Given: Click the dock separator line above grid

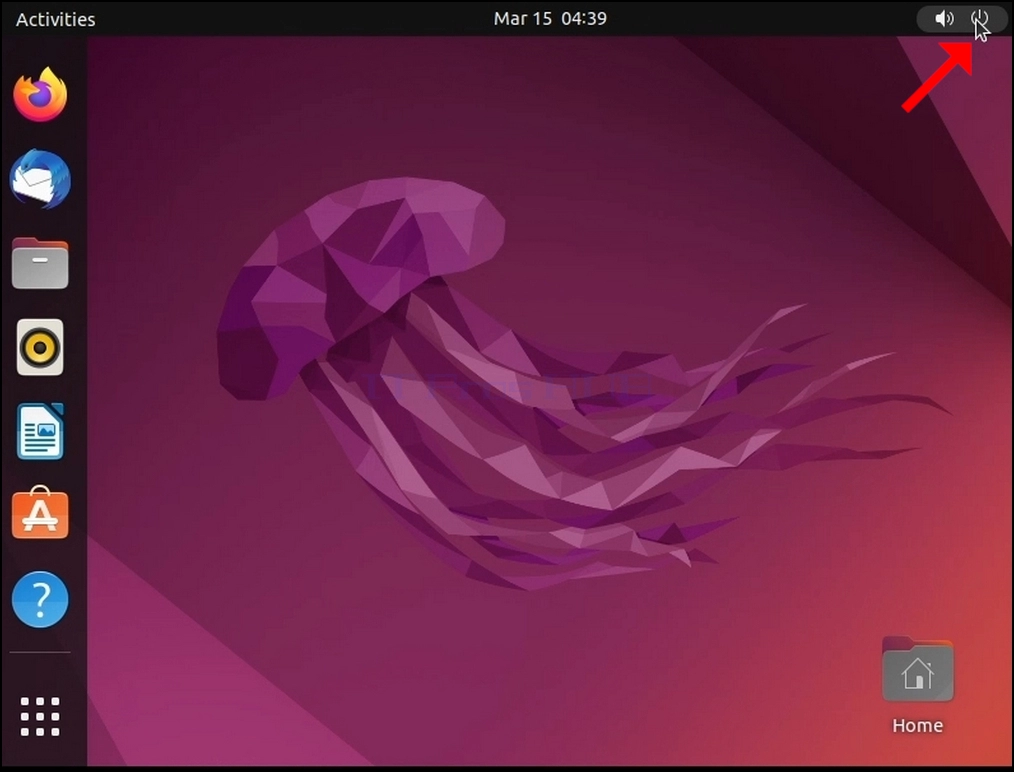Looking at the screenshot, I should 40,652.
